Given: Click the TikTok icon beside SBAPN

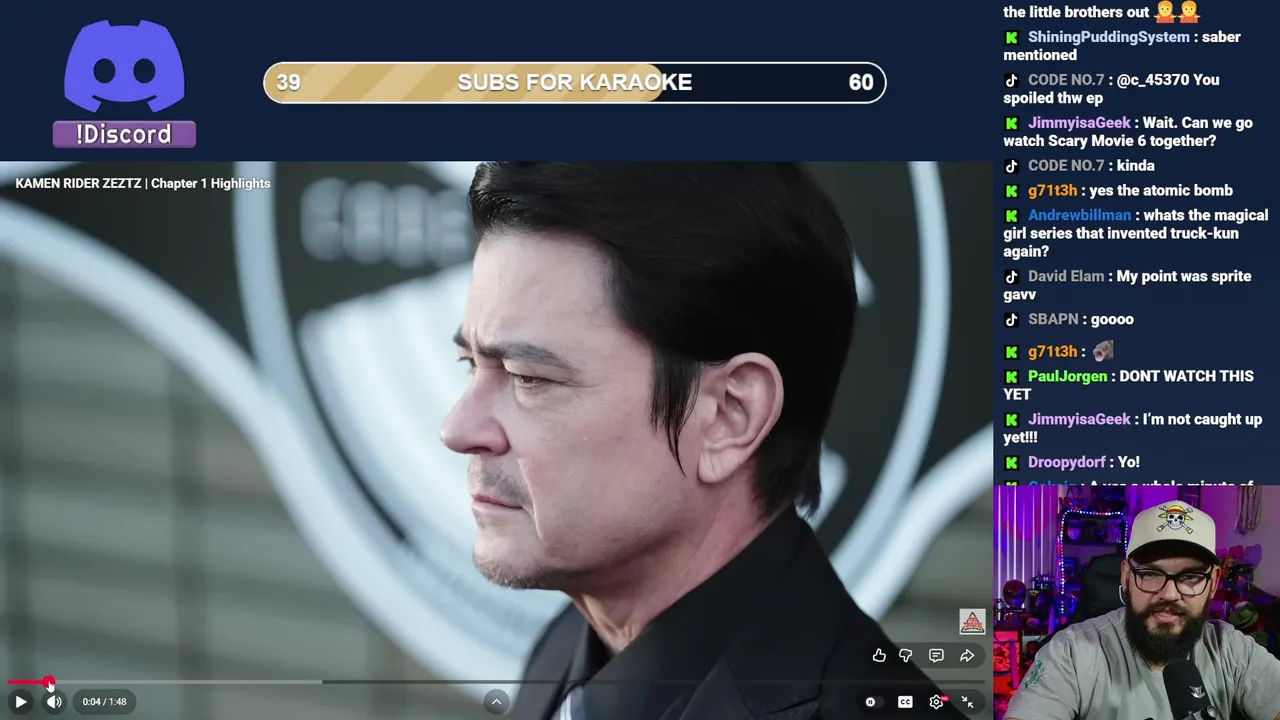Looking at the screenshot, I should pos(1011,319).
